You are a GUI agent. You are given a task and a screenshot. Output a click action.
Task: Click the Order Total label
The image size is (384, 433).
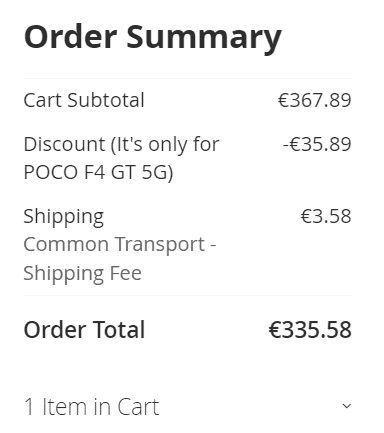pos(84,330)
